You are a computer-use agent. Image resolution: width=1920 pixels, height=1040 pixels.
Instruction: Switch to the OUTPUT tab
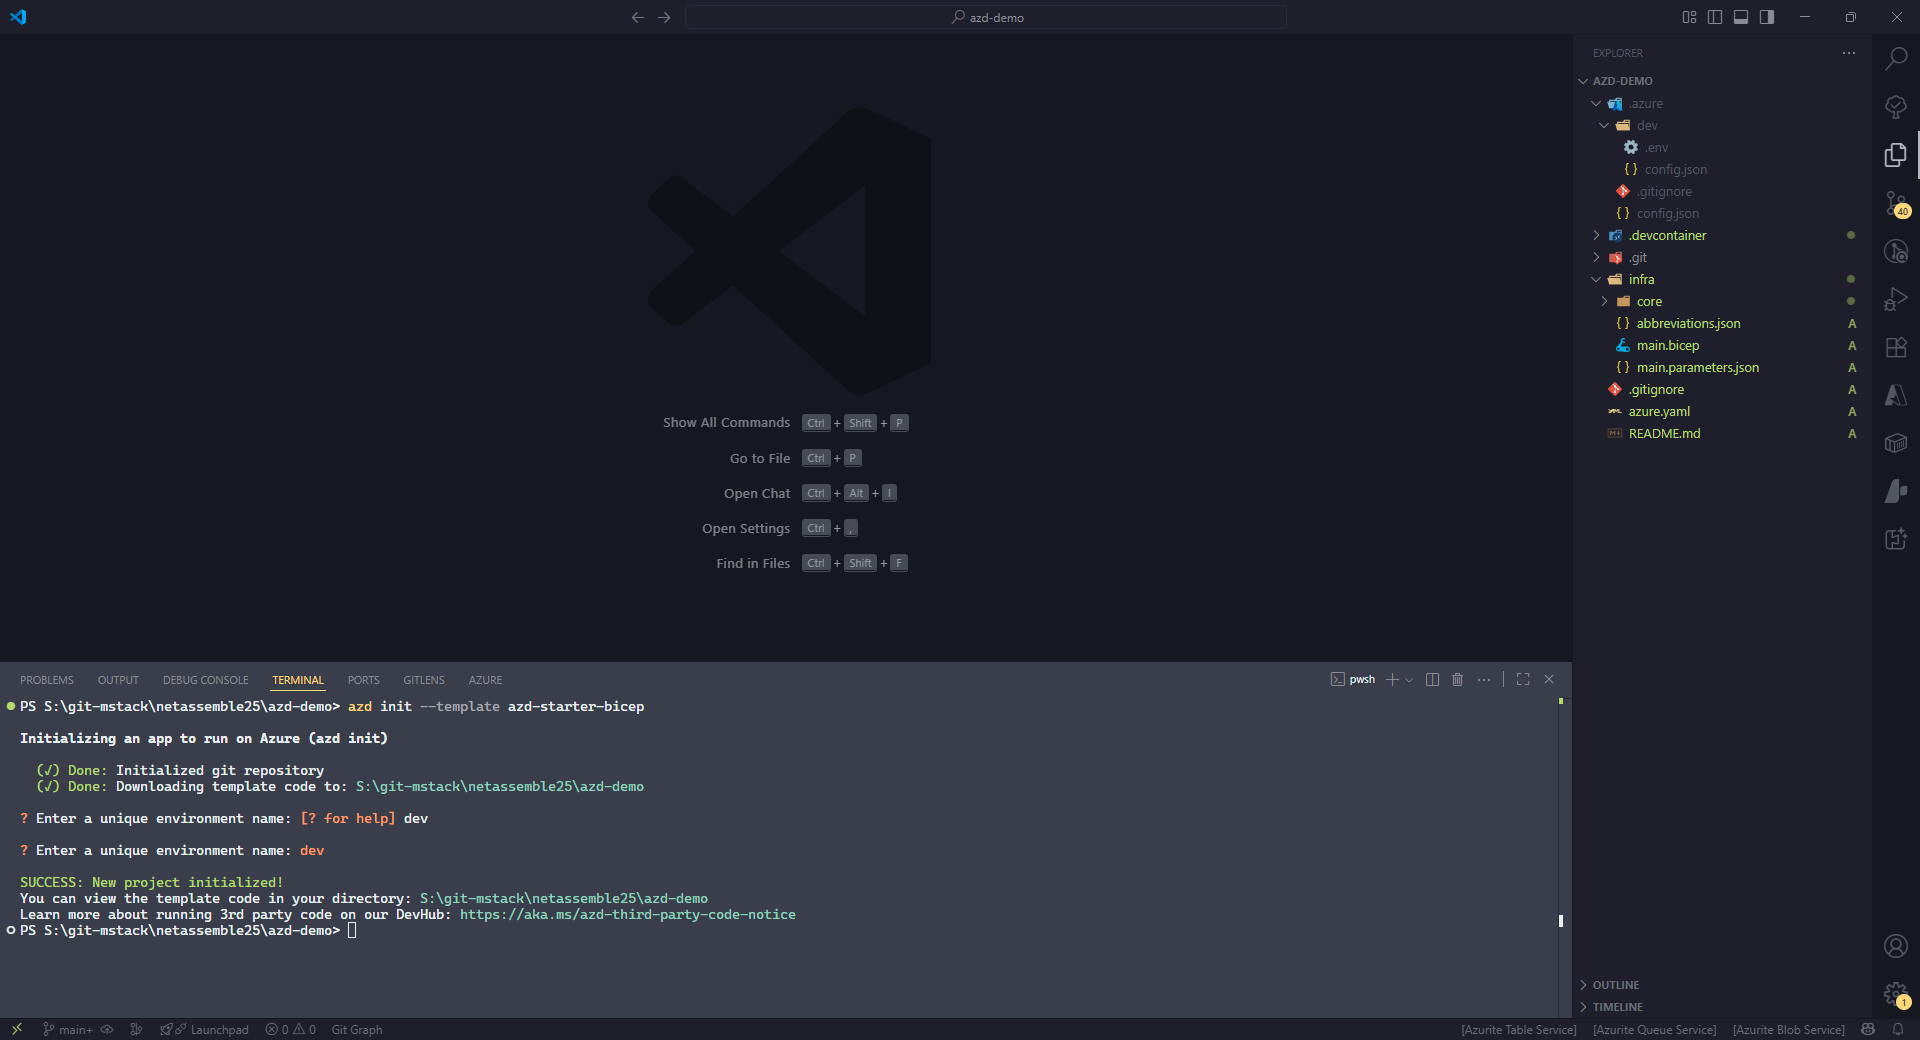117,680
